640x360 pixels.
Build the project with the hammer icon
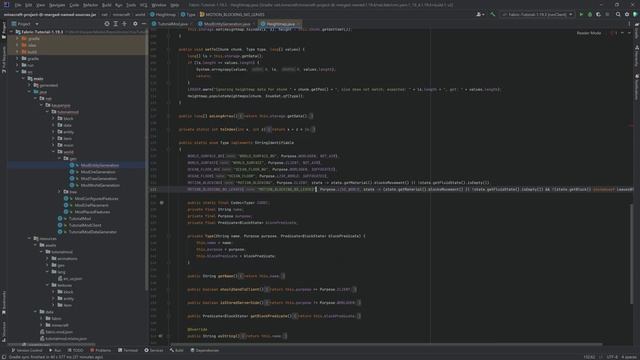click(493, 14)
